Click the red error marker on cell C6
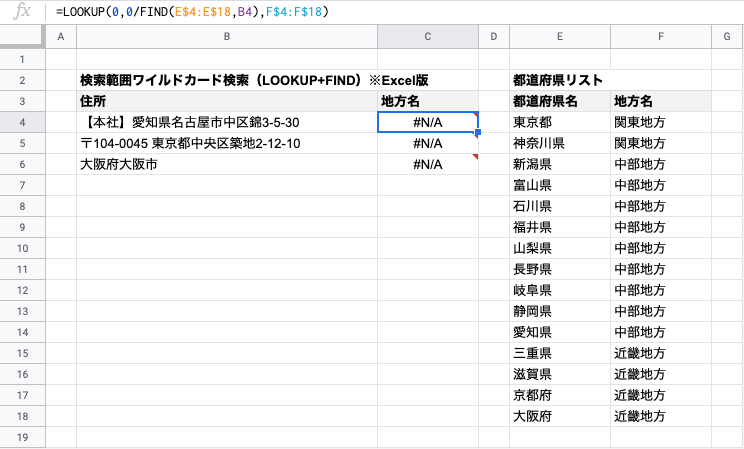The width and height of the screenshot is (744, 449). (475, 156)
